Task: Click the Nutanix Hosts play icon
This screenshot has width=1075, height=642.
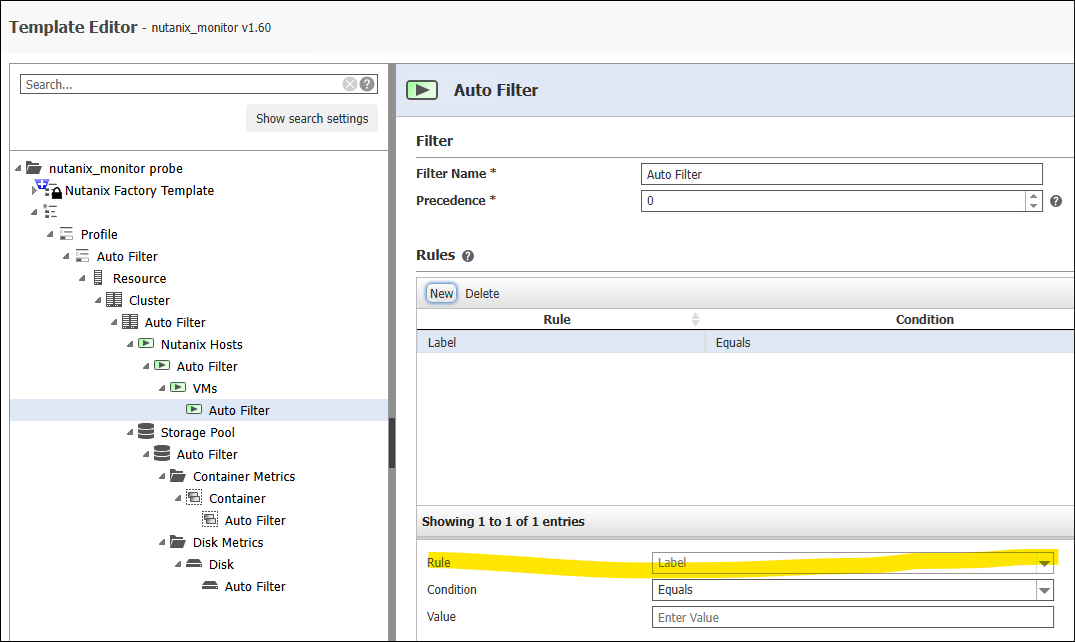Action: (x=146, y=344)
